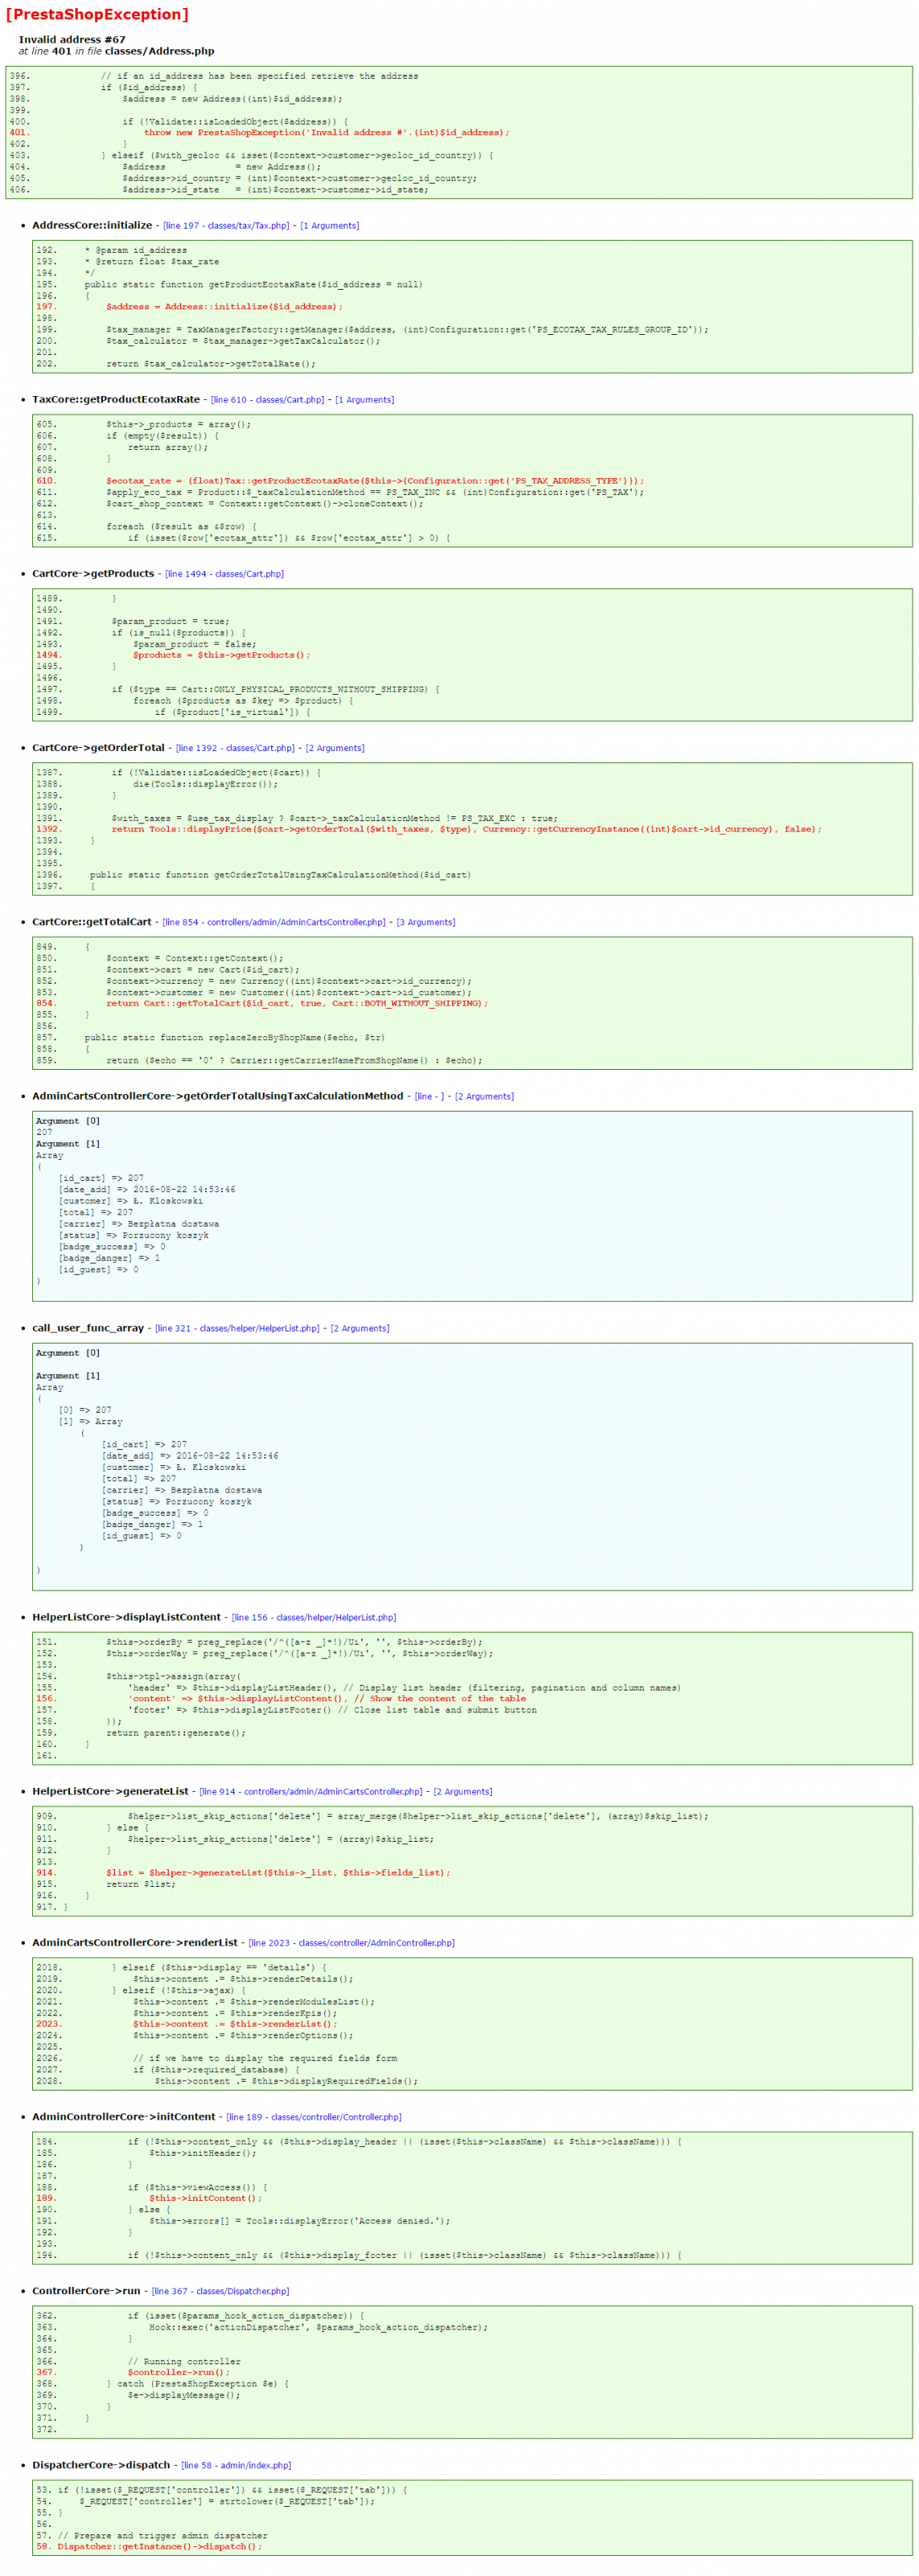Click the HelperListCore->generateList function name
Screen dimensions: 919x2576
point(110,1790)
